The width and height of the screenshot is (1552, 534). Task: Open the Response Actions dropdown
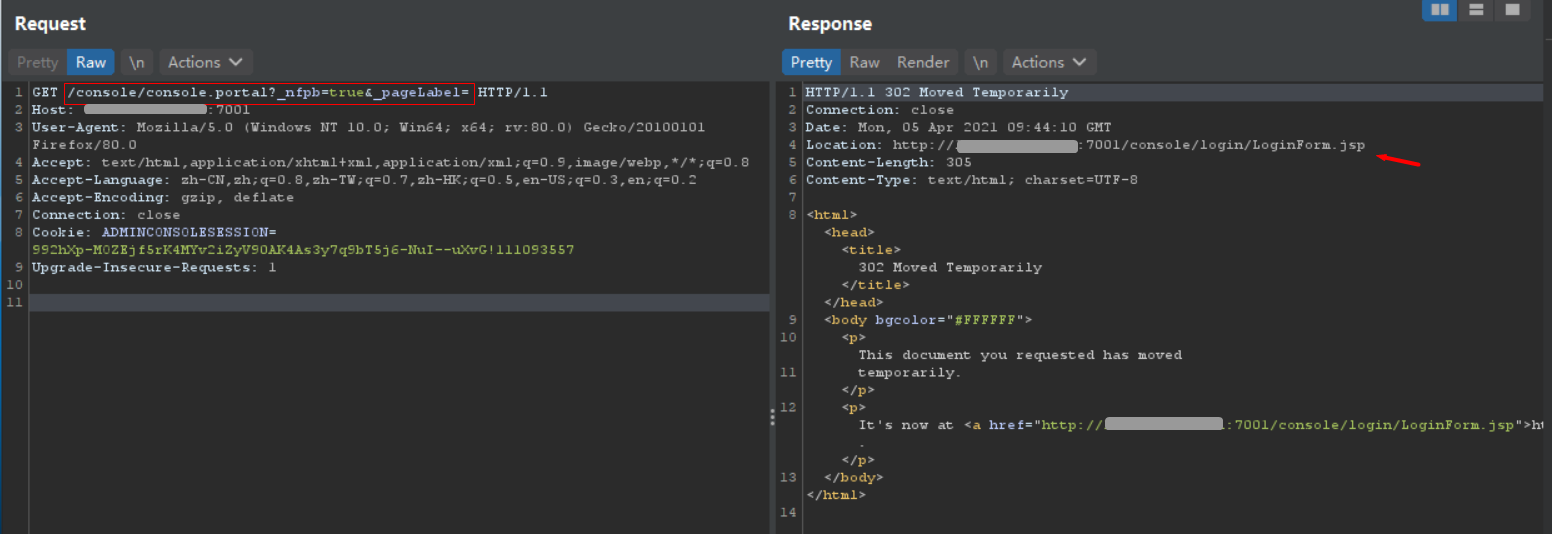pos(1049,62)
